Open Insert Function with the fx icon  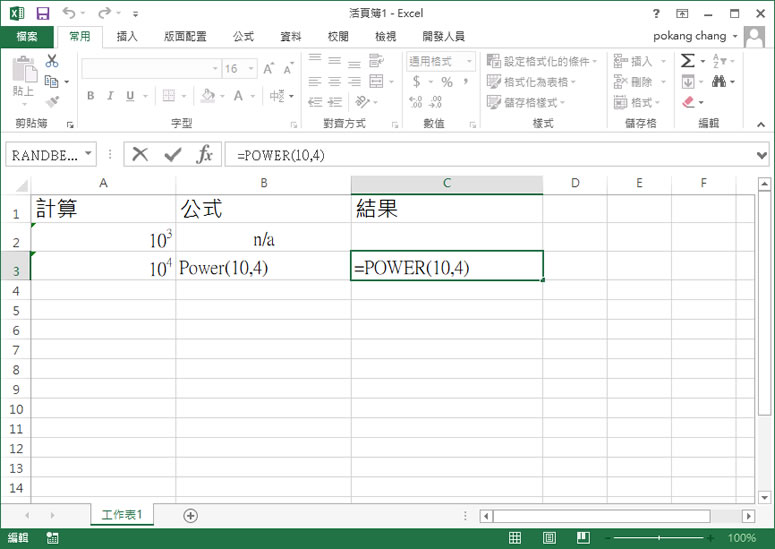pos(204,155)
